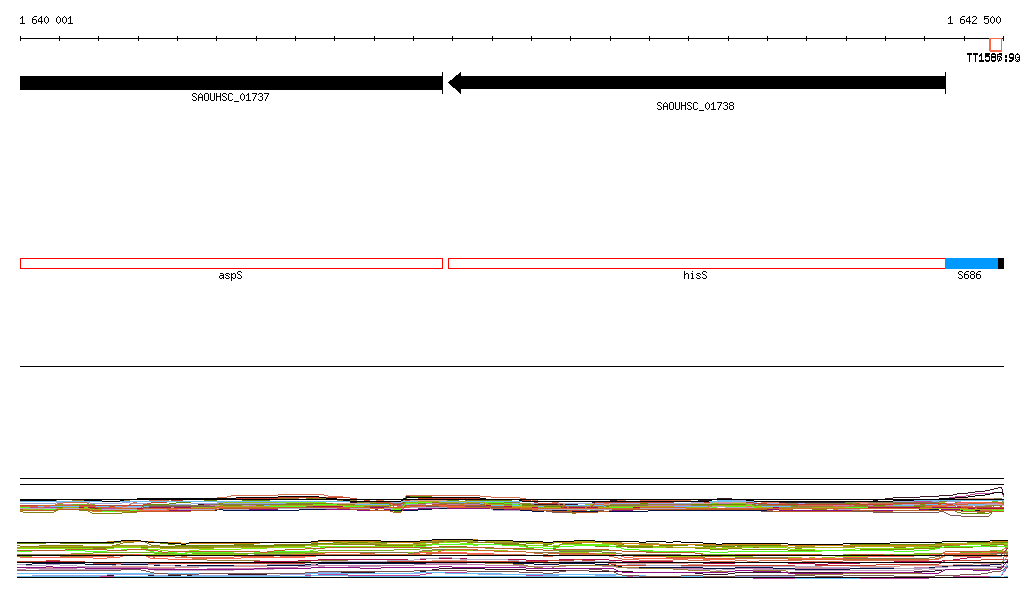Screen dimensions: 1024x611
Task: Select the SAOUHSC_01738 black gene arrow body
Action: [700, 83]
